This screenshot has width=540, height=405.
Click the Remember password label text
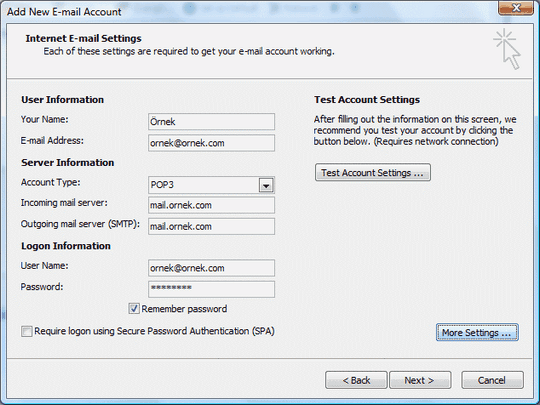pyautogui.click(x=184, y=309)
